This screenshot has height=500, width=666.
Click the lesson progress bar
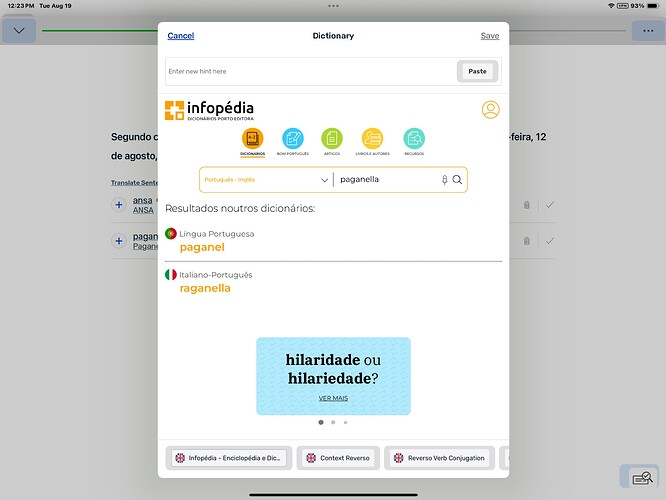(334, 31)
